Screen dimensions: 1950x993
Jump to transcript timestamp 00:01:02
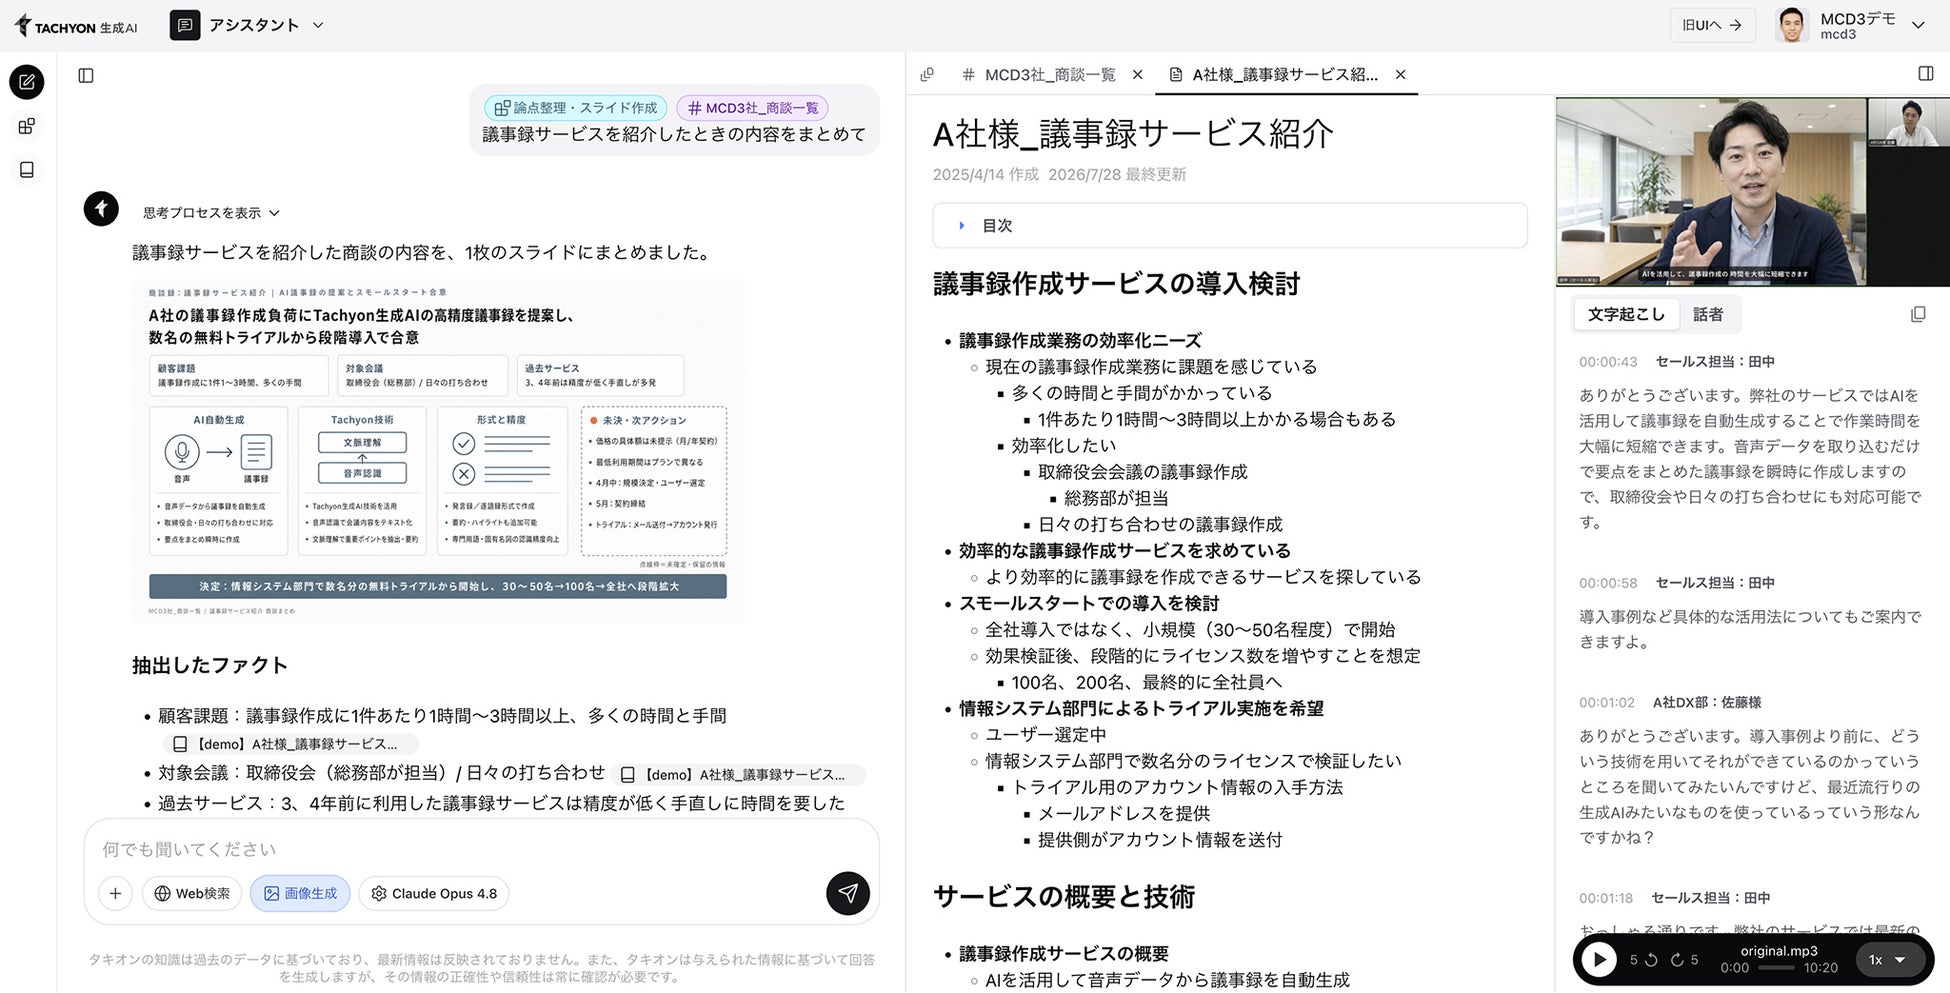pyautogui.click(x=1607, y=703)
